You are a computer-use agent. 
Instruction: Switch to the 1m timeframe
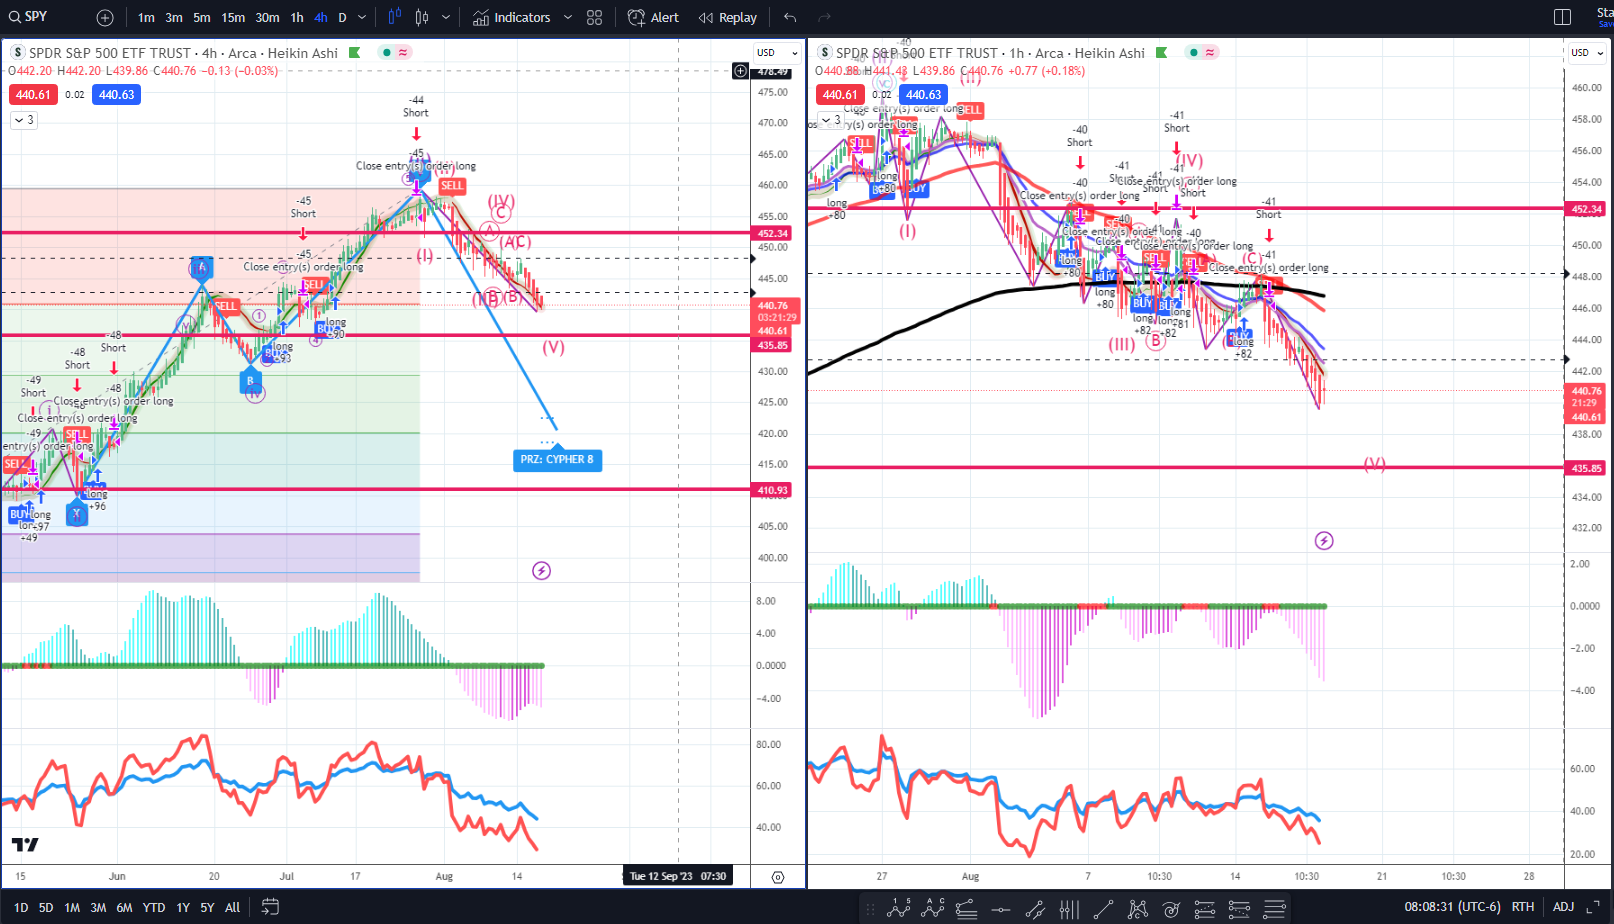[146, 17]
